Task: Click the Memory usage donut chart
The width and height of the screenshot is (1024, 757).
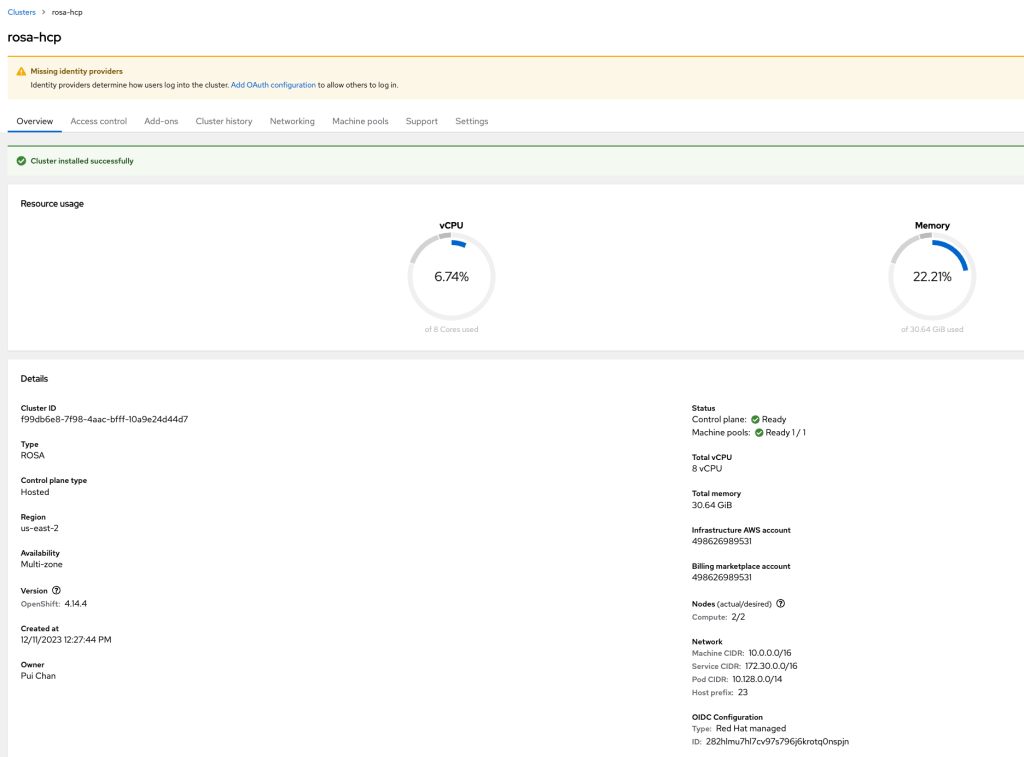Action: [x=932, y=277]
